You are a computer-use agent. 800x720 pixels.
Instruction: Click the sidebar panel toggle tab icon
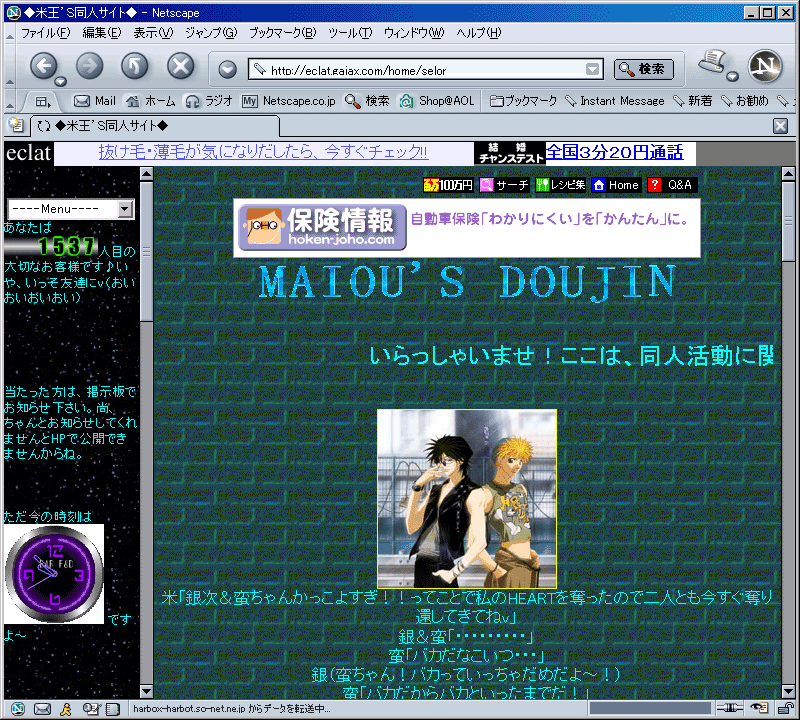click(x=43, y=102)
